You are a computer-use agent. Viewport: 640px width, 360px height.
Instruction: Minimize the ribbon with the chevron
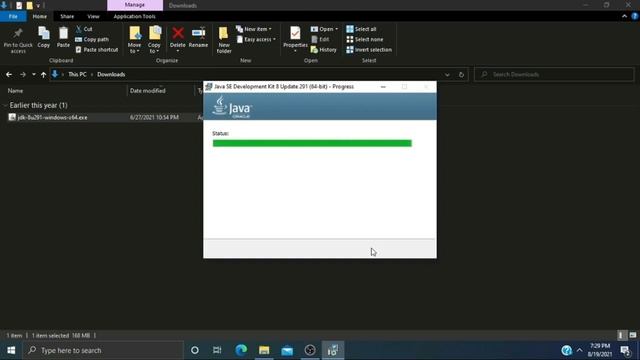[624, 16]
